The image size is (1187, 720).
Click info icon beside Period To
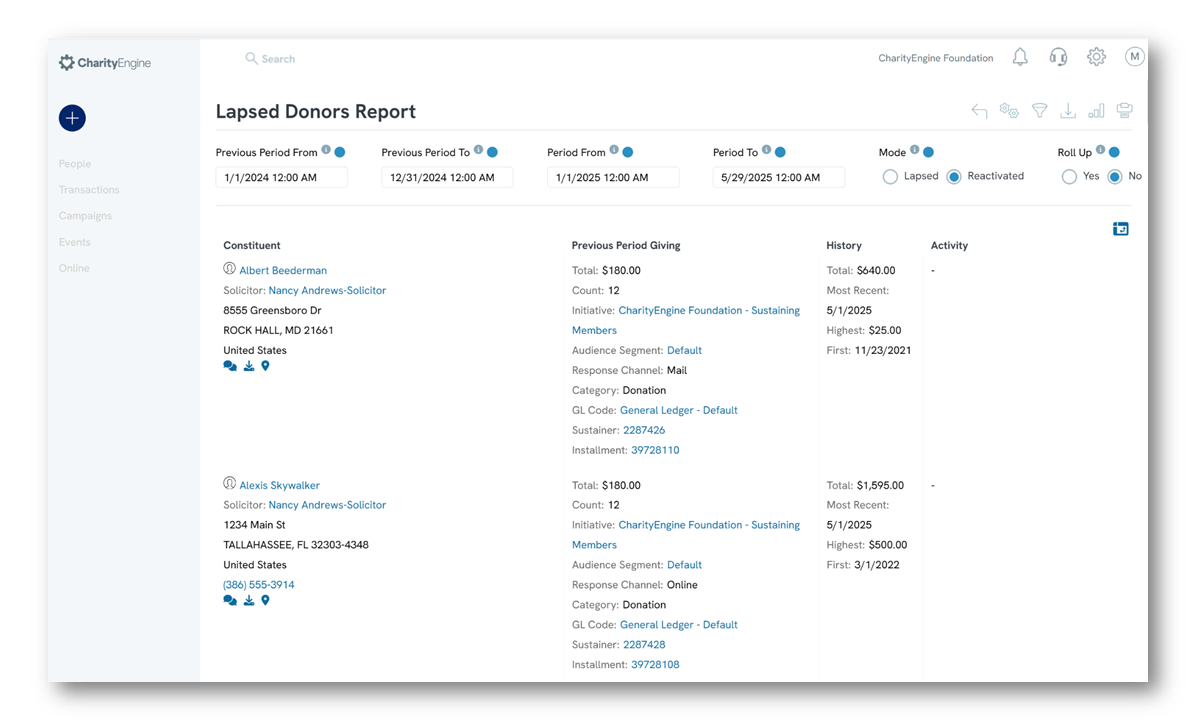click(766, 150)
